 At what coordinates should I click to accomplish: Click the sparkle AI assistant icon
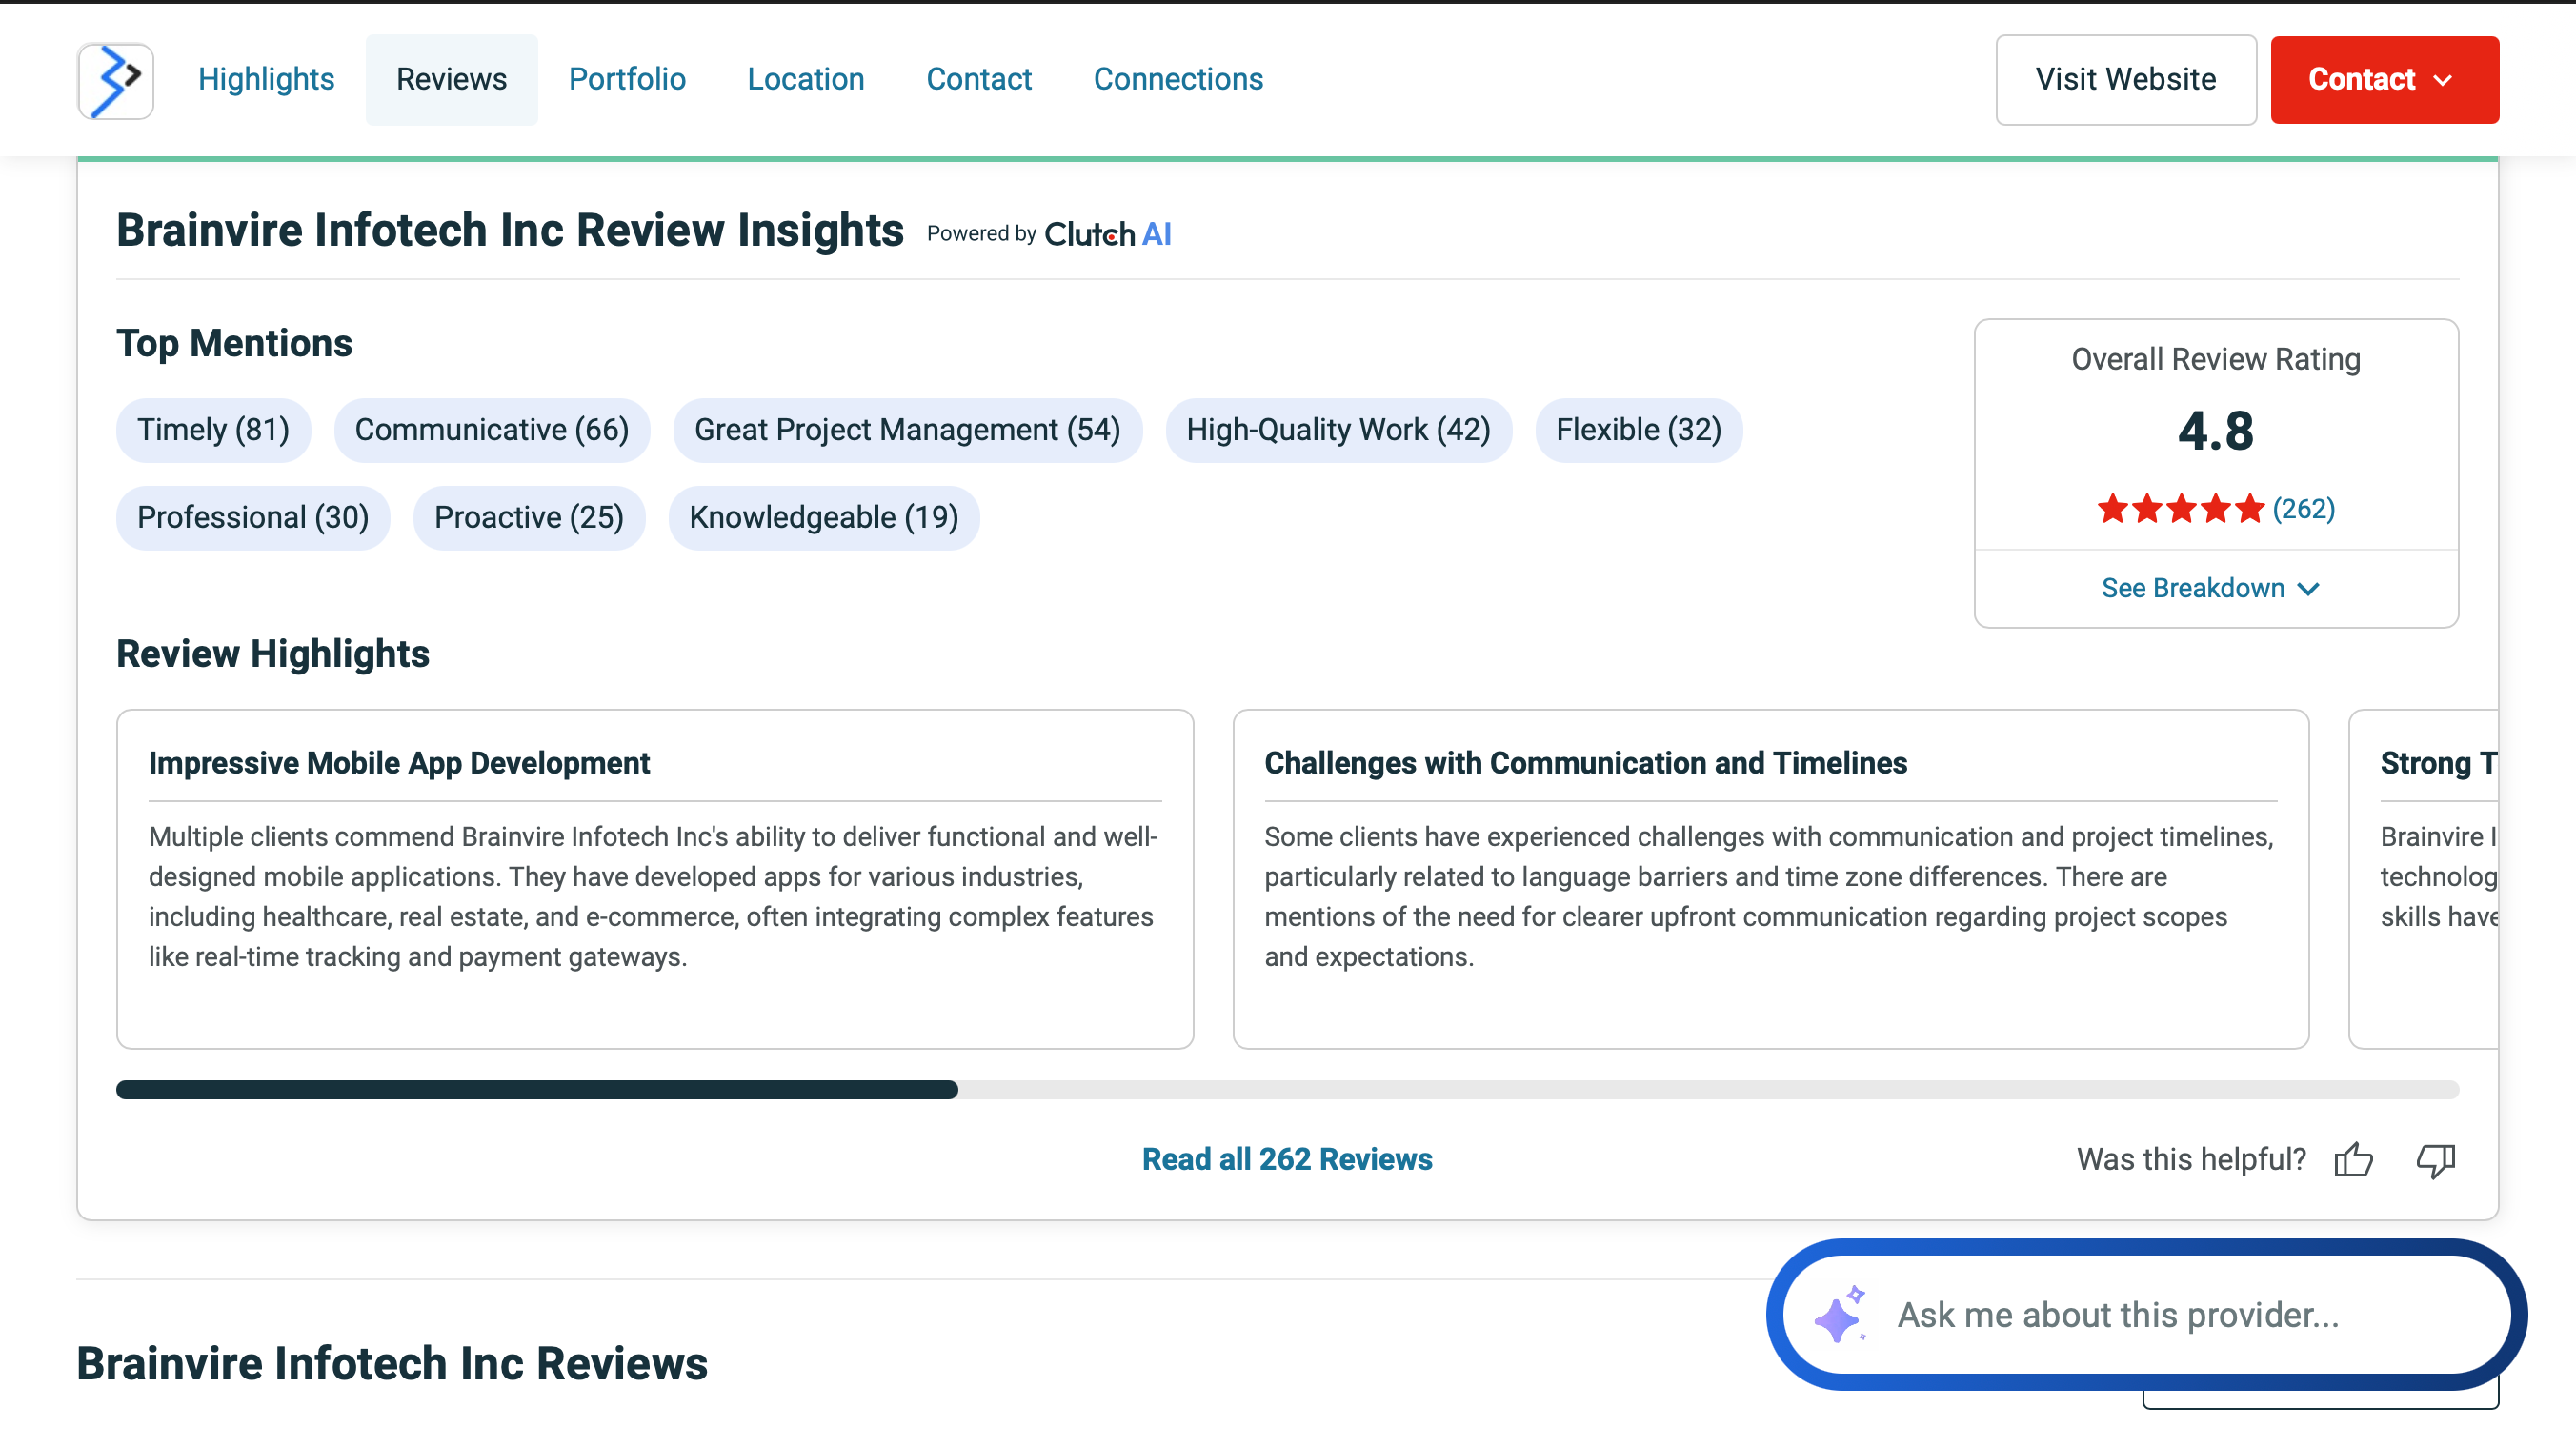pos(1840,1314)
